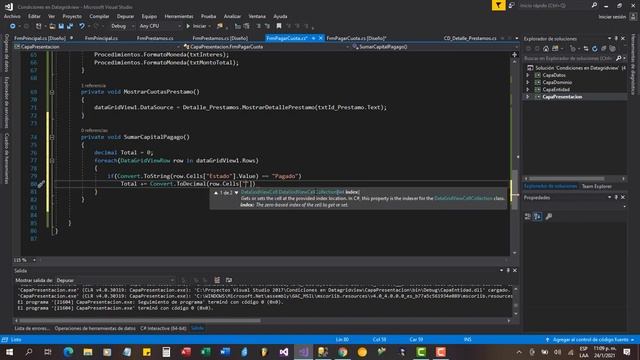Image resolution: width=640 pixels, height=360 pixels.
Task: Click the Alphabetical sort icon in Propiedades
Action: [538, 216]
